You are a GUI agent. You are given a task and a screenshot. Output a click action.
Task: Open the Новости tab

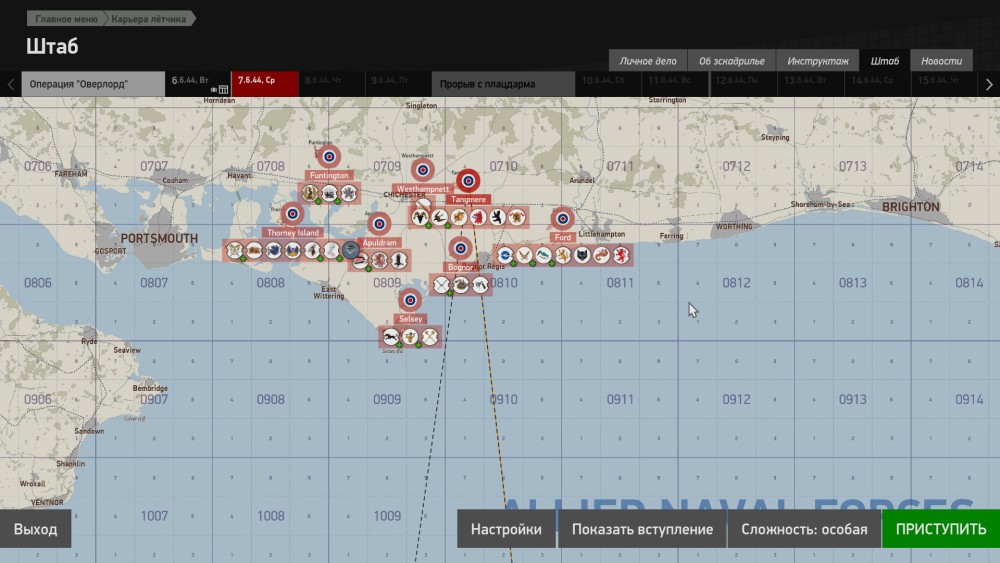[941, 61]
